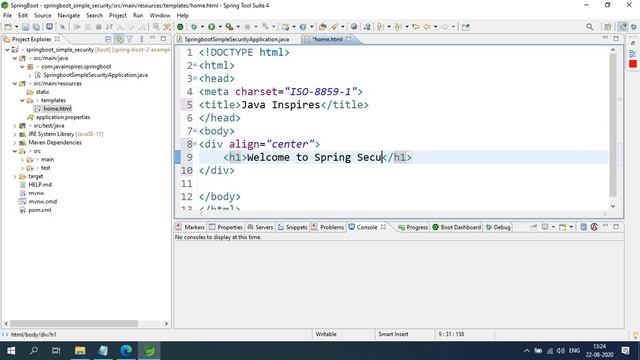The height and width of the screenshot is (360, 640).
Task: Expand the JRE System Library node
Action: pyautogui.click(x=15, y=134)
